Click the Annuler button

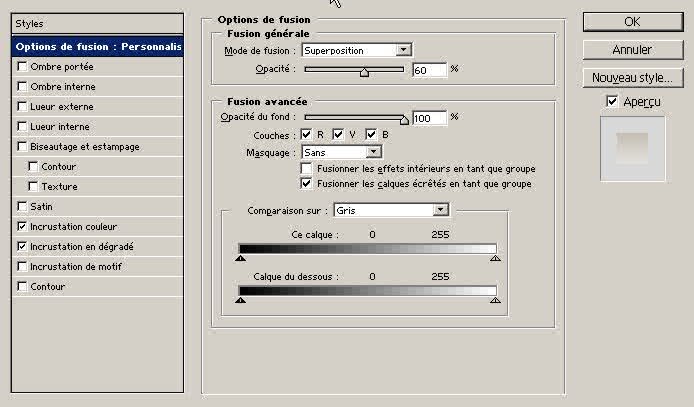(632, 49)
